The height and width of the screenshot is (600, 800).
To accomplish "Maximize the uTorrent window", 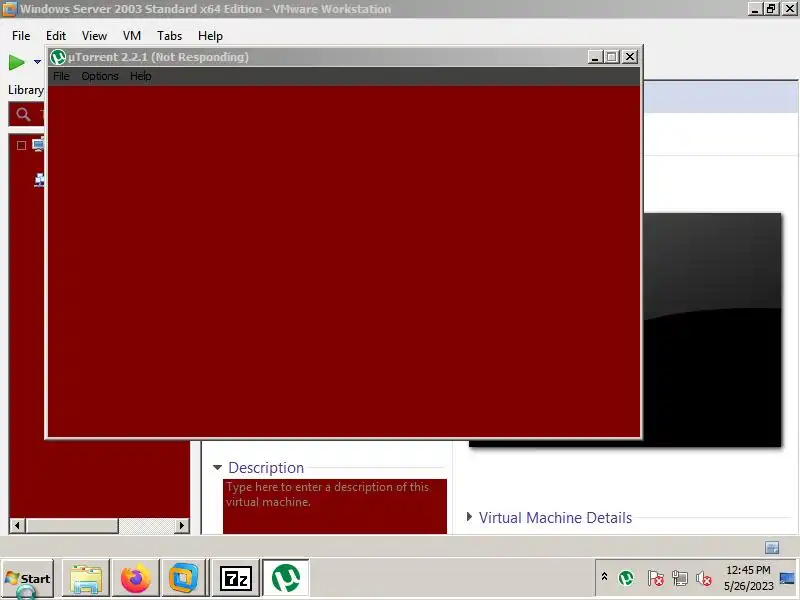I will [x=612, y=57].
